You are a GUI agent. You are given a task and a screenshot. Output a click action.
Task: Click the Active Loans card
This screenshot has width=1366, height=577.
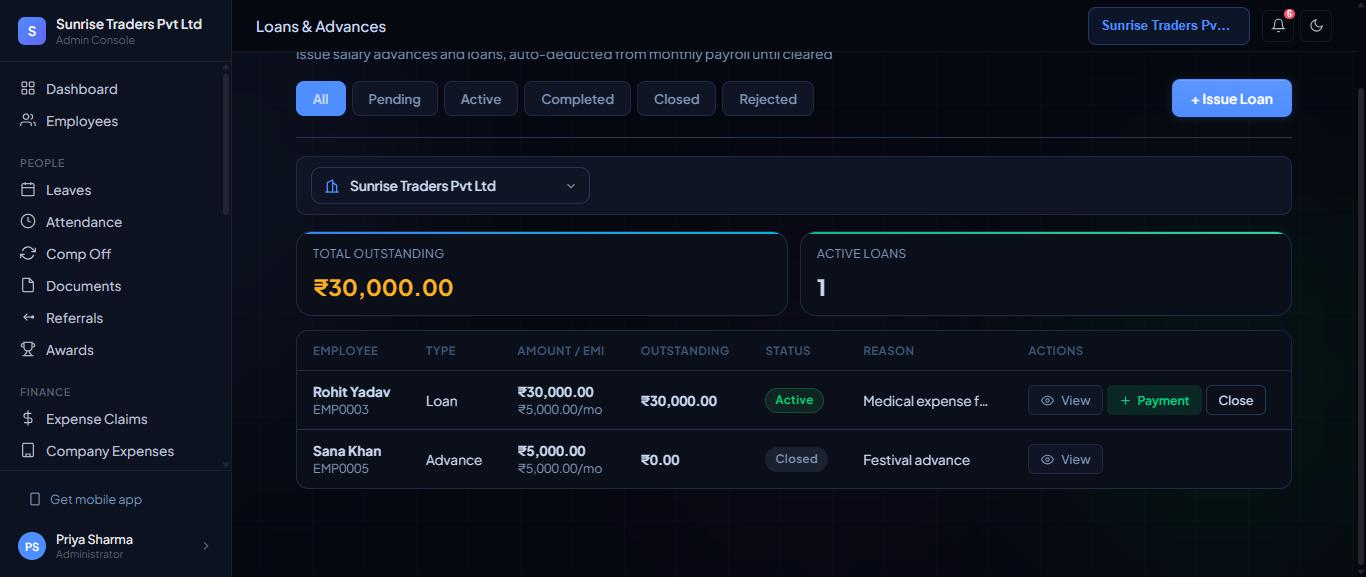pos(1046,274)
